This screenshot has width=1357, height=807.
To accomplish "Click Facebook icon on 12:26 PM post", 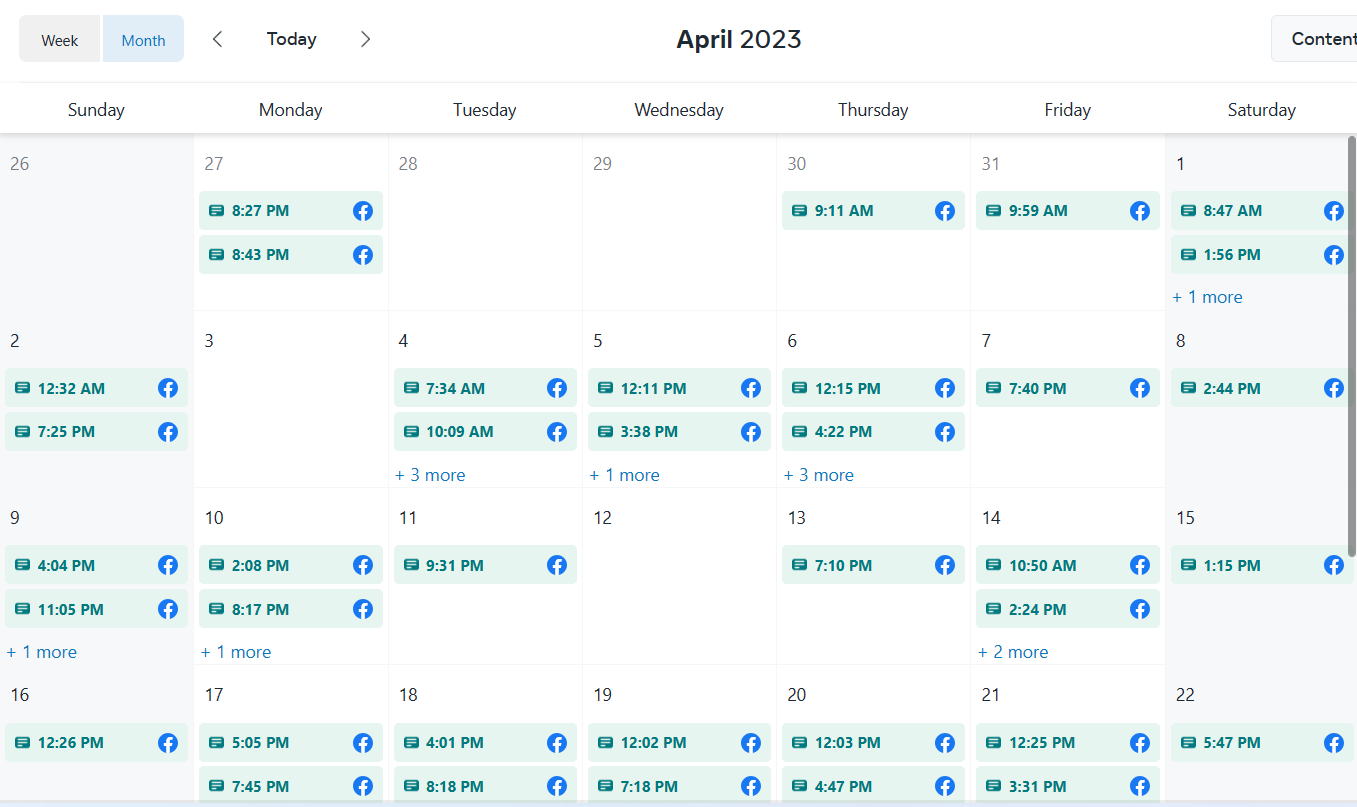I will click(x=168, y=743).
